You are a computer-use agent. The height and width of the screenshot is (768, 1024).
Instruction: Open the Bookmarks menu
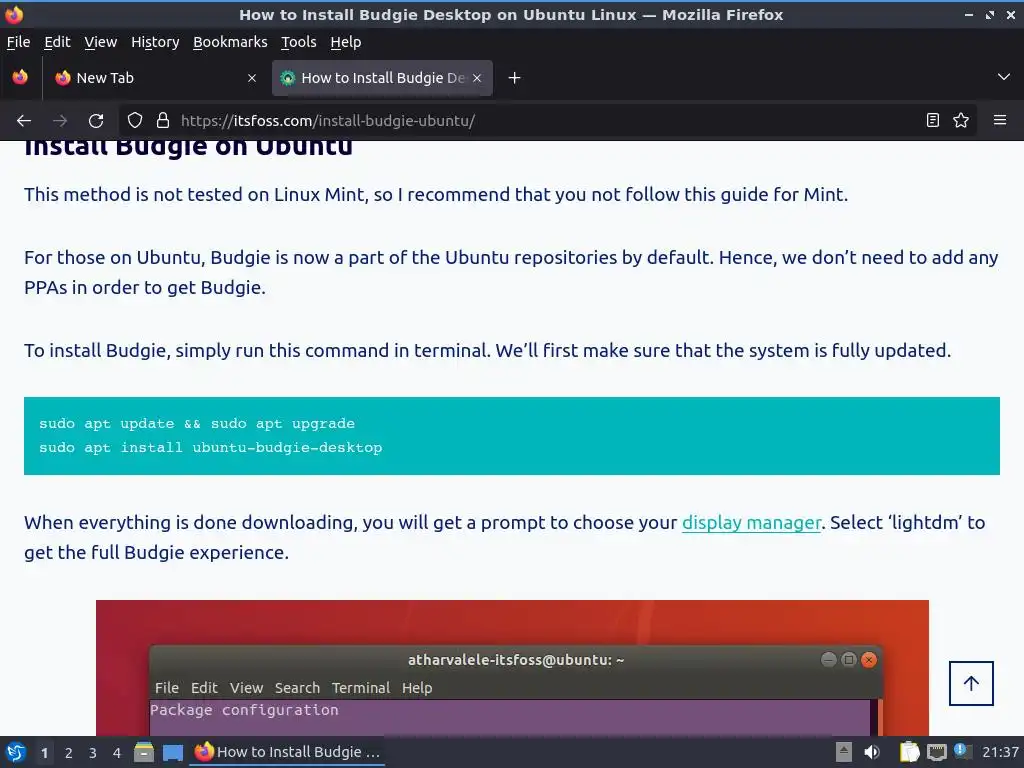[x=230, y=42]
